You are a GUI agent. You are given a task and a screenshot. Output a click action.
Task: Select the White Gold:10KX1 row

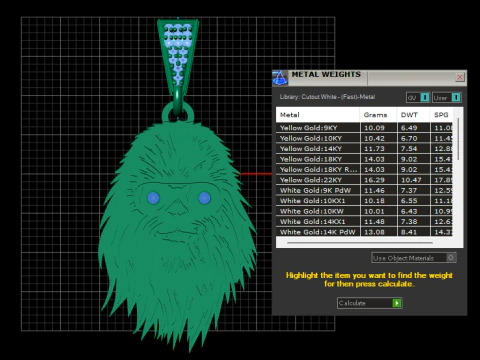tap(364, 201)
